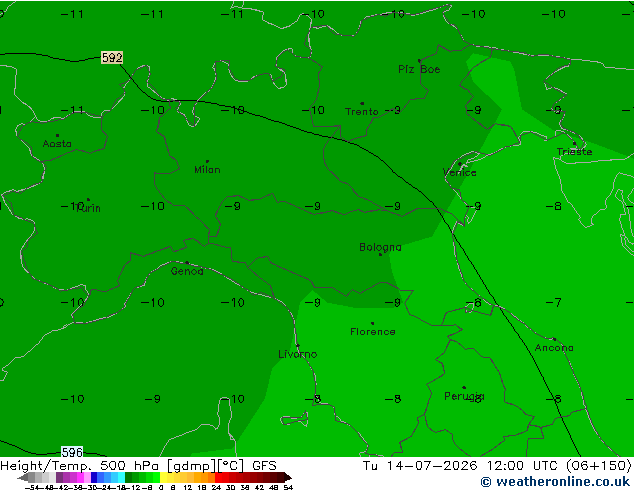Viewport: 634px width, 490px height.
Task: Select the Bologna city label
Action: pos(380,247)
